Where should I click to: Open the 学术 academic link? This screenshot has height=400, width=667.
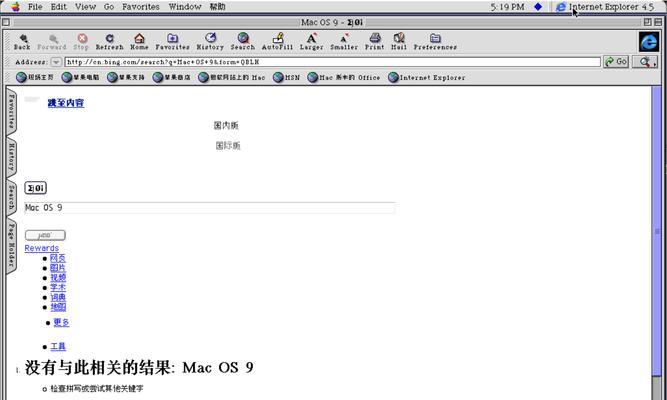(58, 288)
